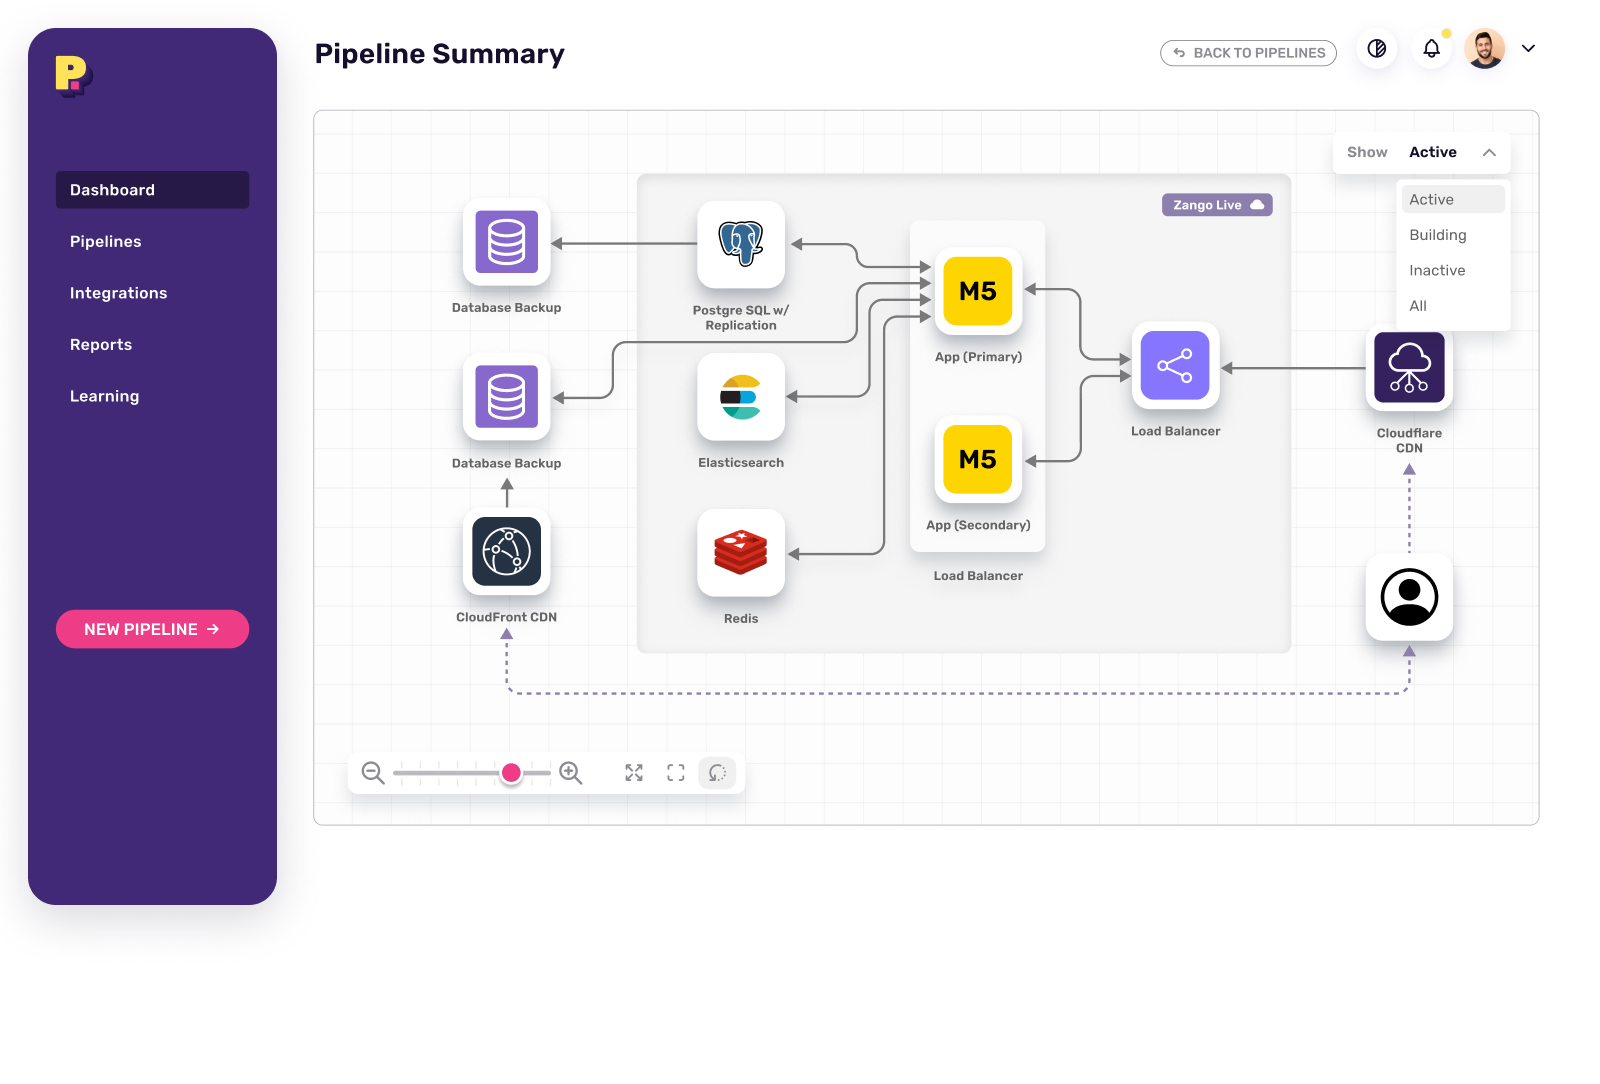Click the zoom out magnifier icon
The image size is (1600, 1084).
point(373,773)
